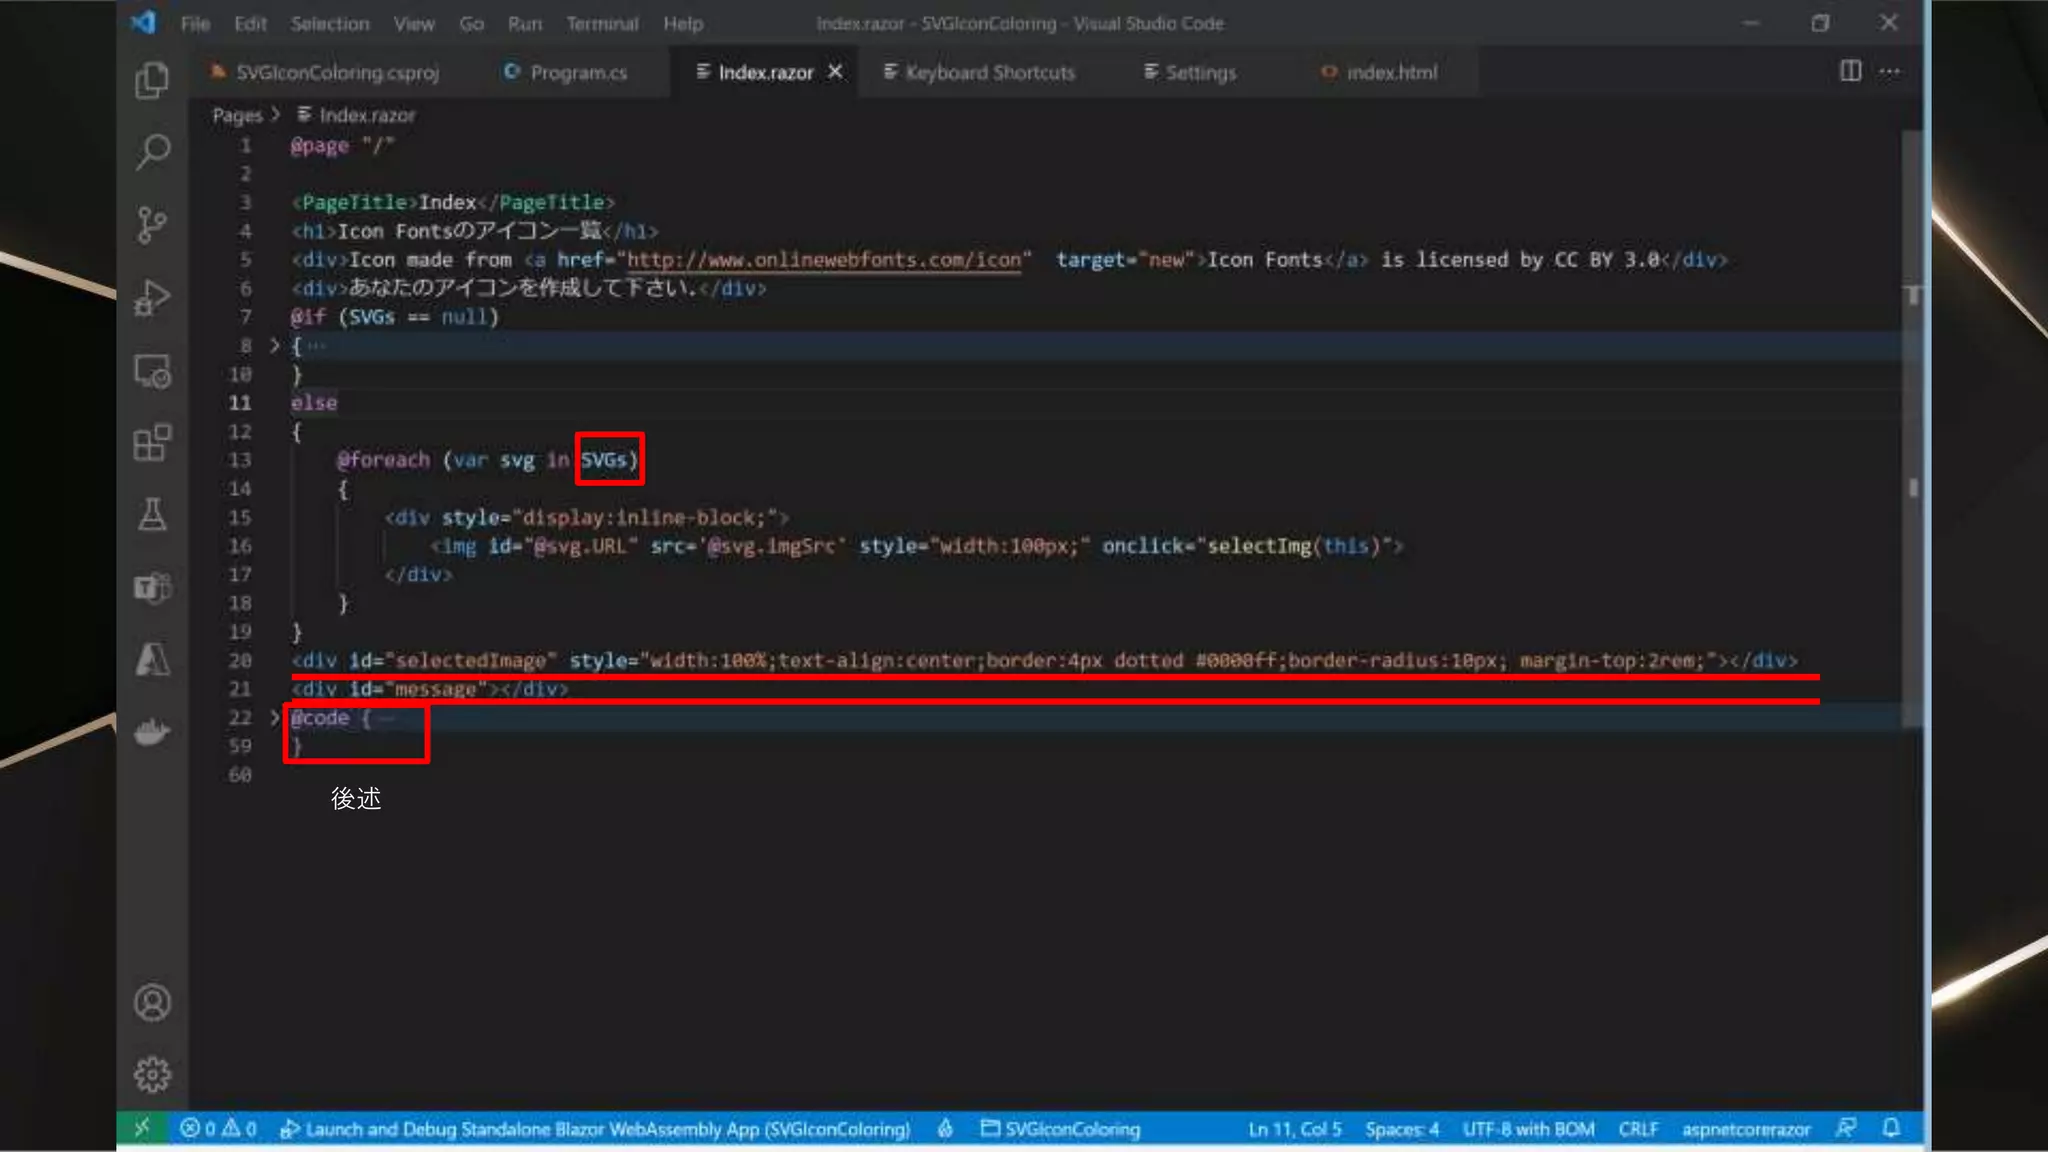The image size is (2048, 1152).
Task: Open the Explorer view in activity bar
Action: 152,80
